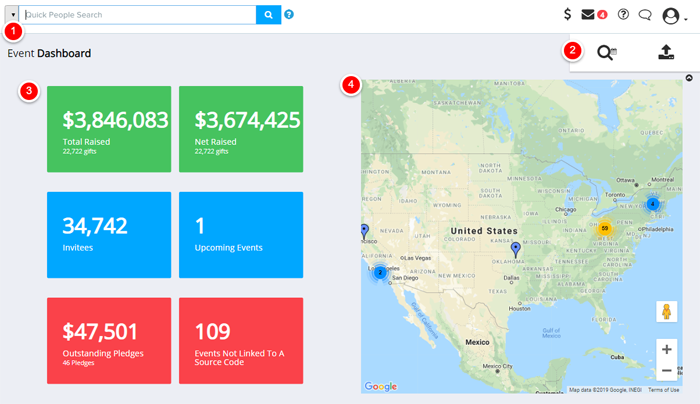Click the Google logo on the map
Screen dimensions: 700x404
pyautogui.click(x=380, y=386)
